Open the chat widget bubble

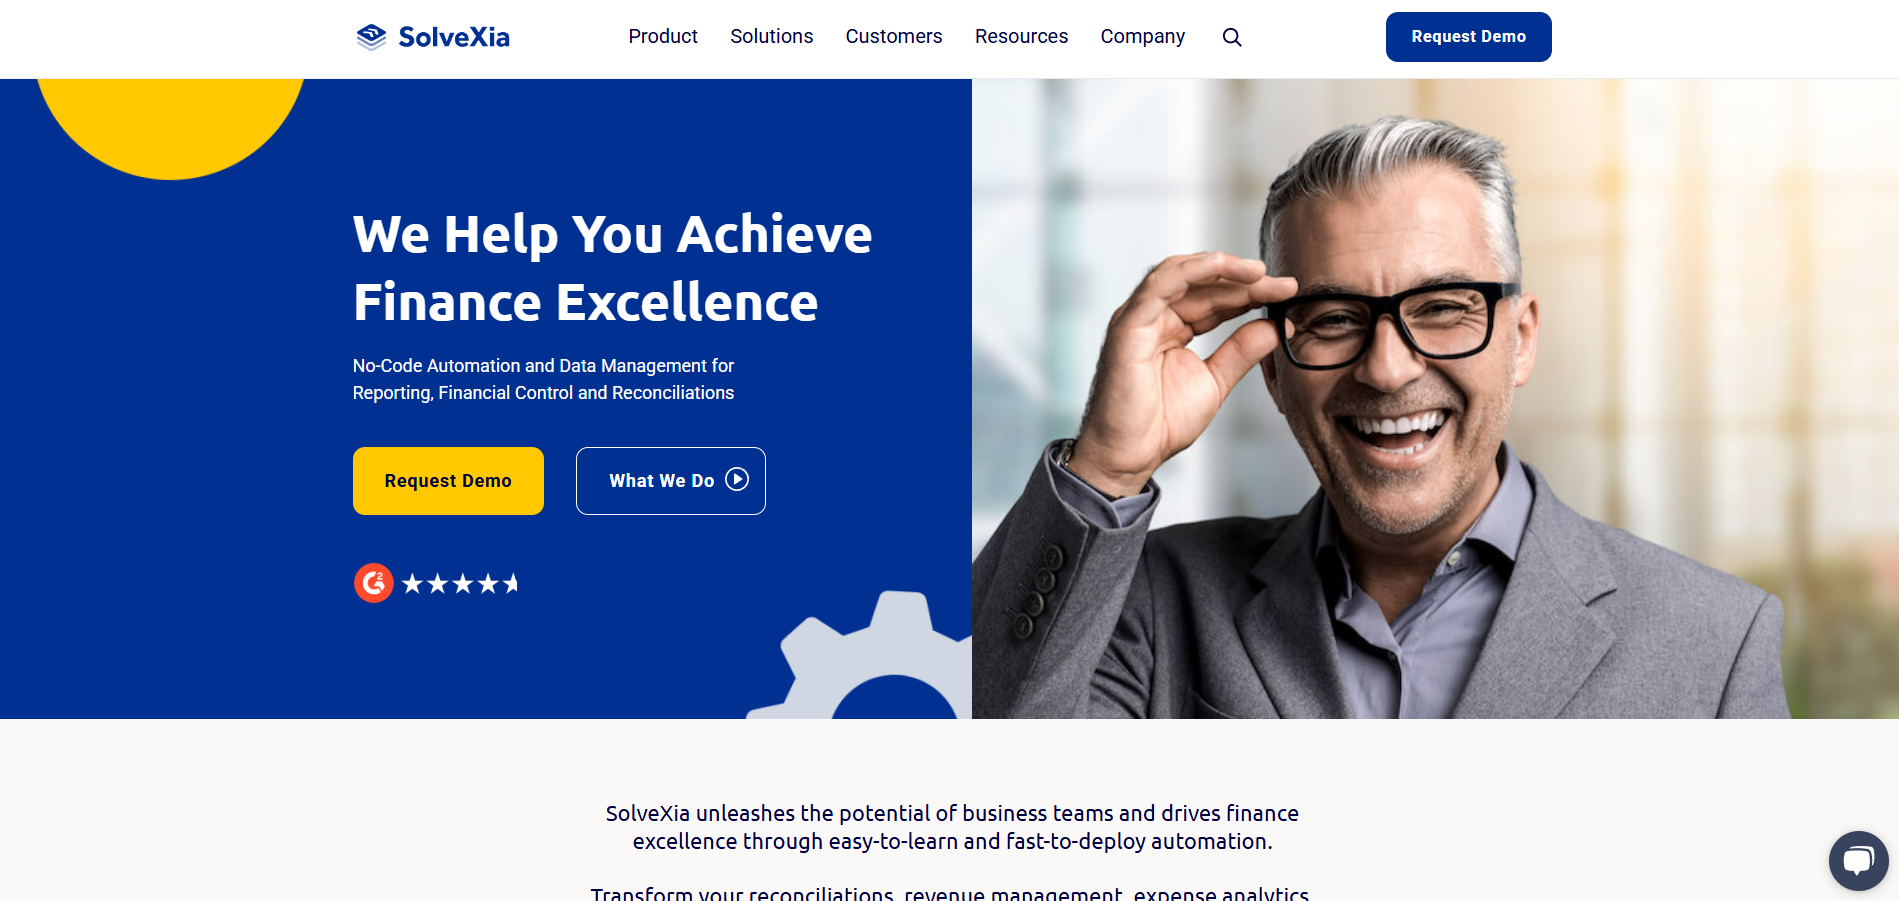[1859, 861]
